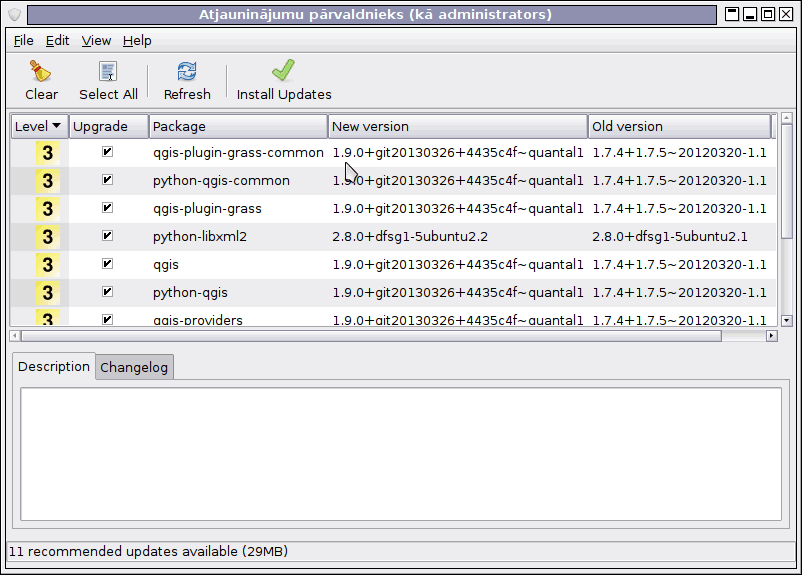The image size is (802, 575).
Task: Sort by Level column header
Action: [40, 126]
